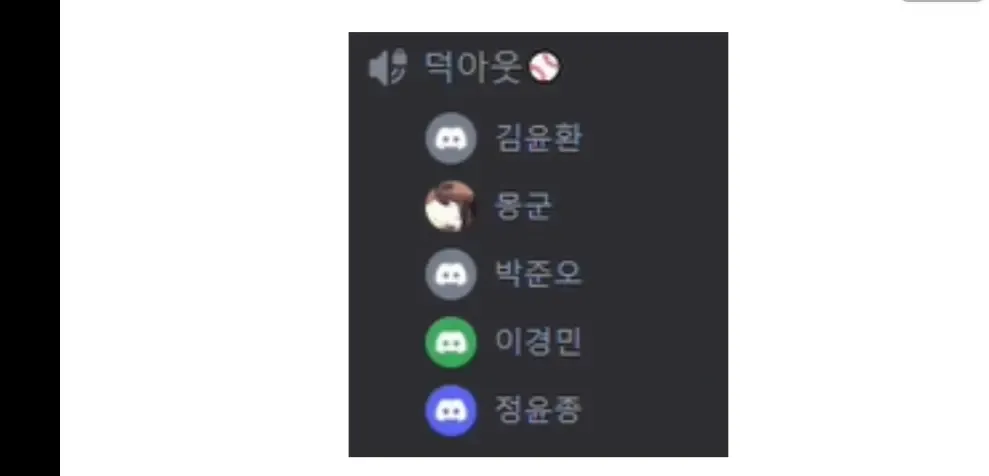Click the gray rounded button at top-right edge

coord(944,1)
